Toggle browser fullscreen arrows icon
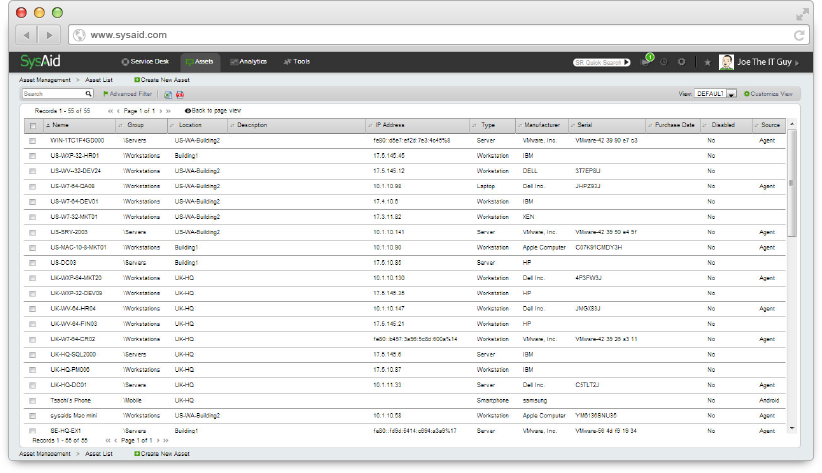Screen dimensions: 822x473 [x=802, y=14]
